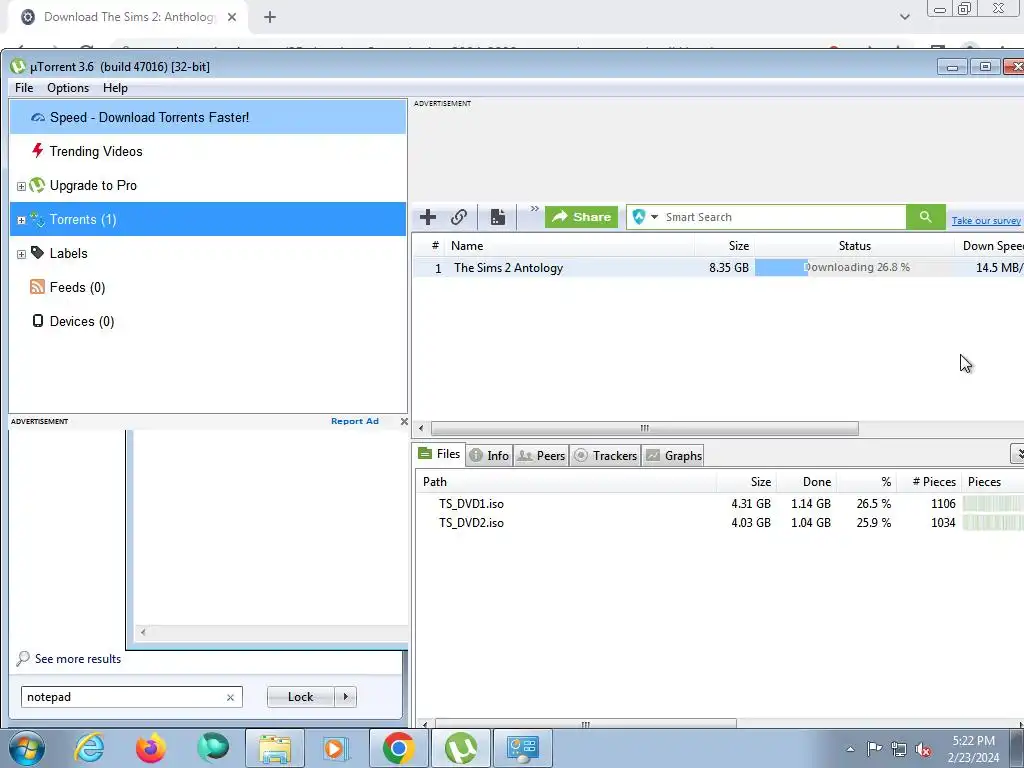Viewport: 1024px width, 768px height.
Task: Click the Lock button in Start menu
Action: coord(300,697)
